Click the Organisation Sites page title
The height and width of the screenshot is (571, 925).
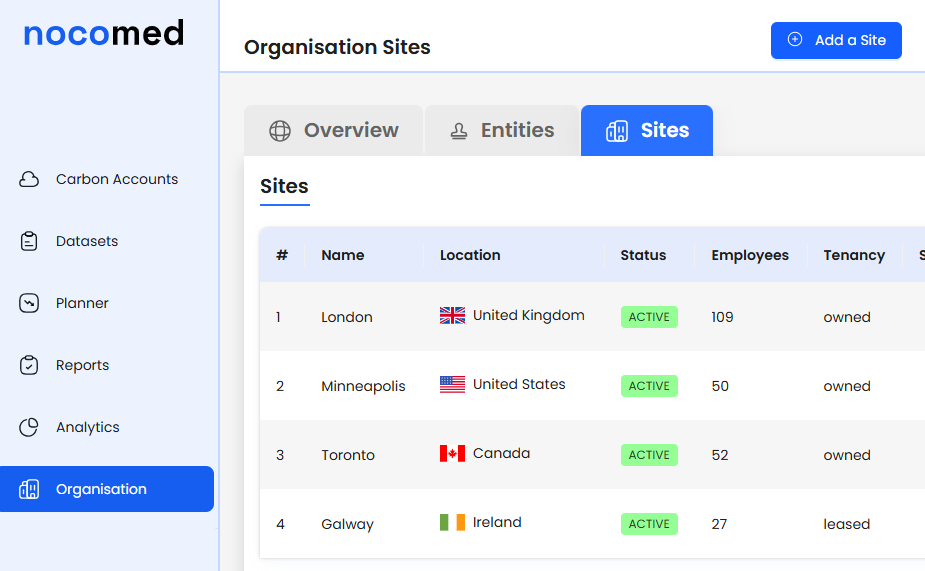tap(337, 47)
